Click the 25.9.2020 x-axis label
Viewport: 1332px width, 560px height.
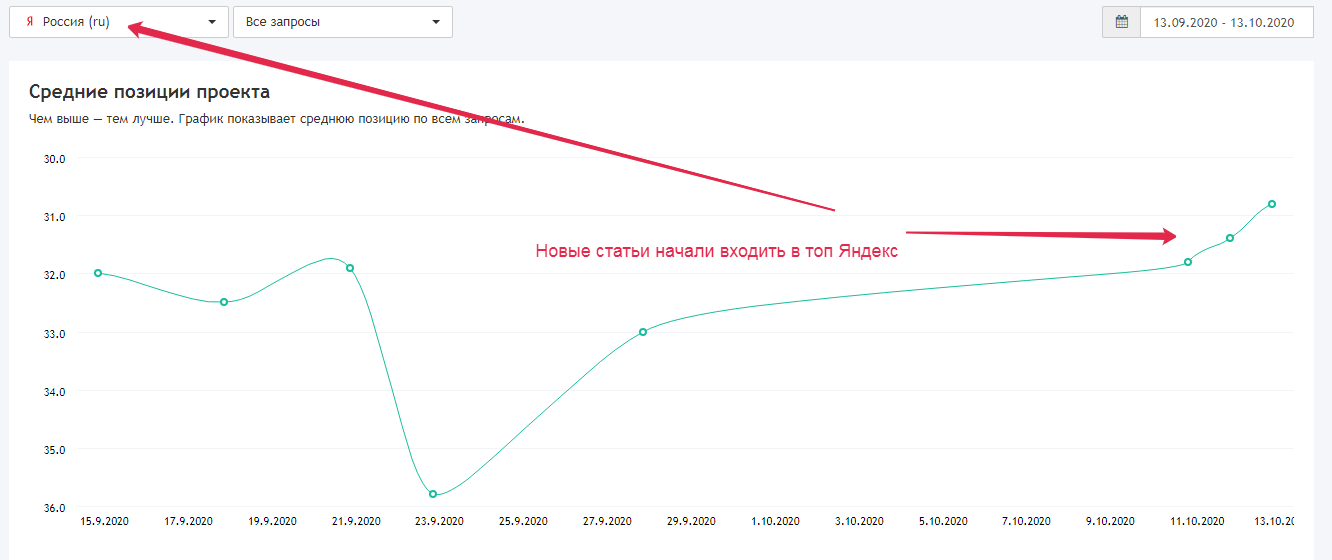[524, 521]
